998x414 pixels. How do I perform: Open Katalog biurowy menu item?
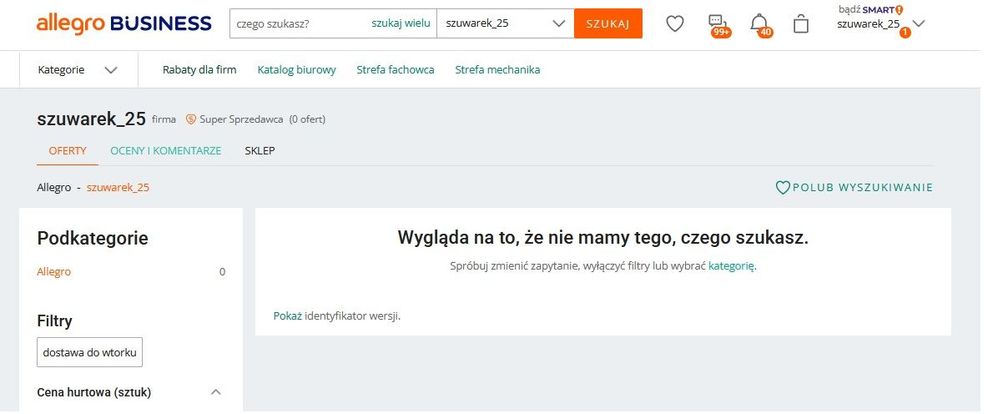point(297,70)
